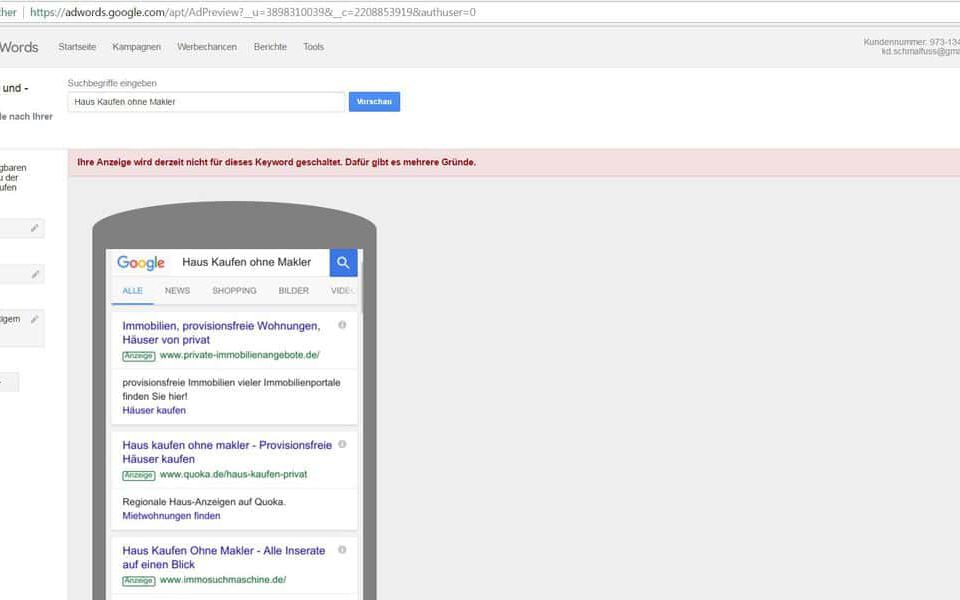
Task: Click info icon beside Immobilien provisionsfreie Wohnungen ad
Action: pyautogui.click(x=342, y=325)
